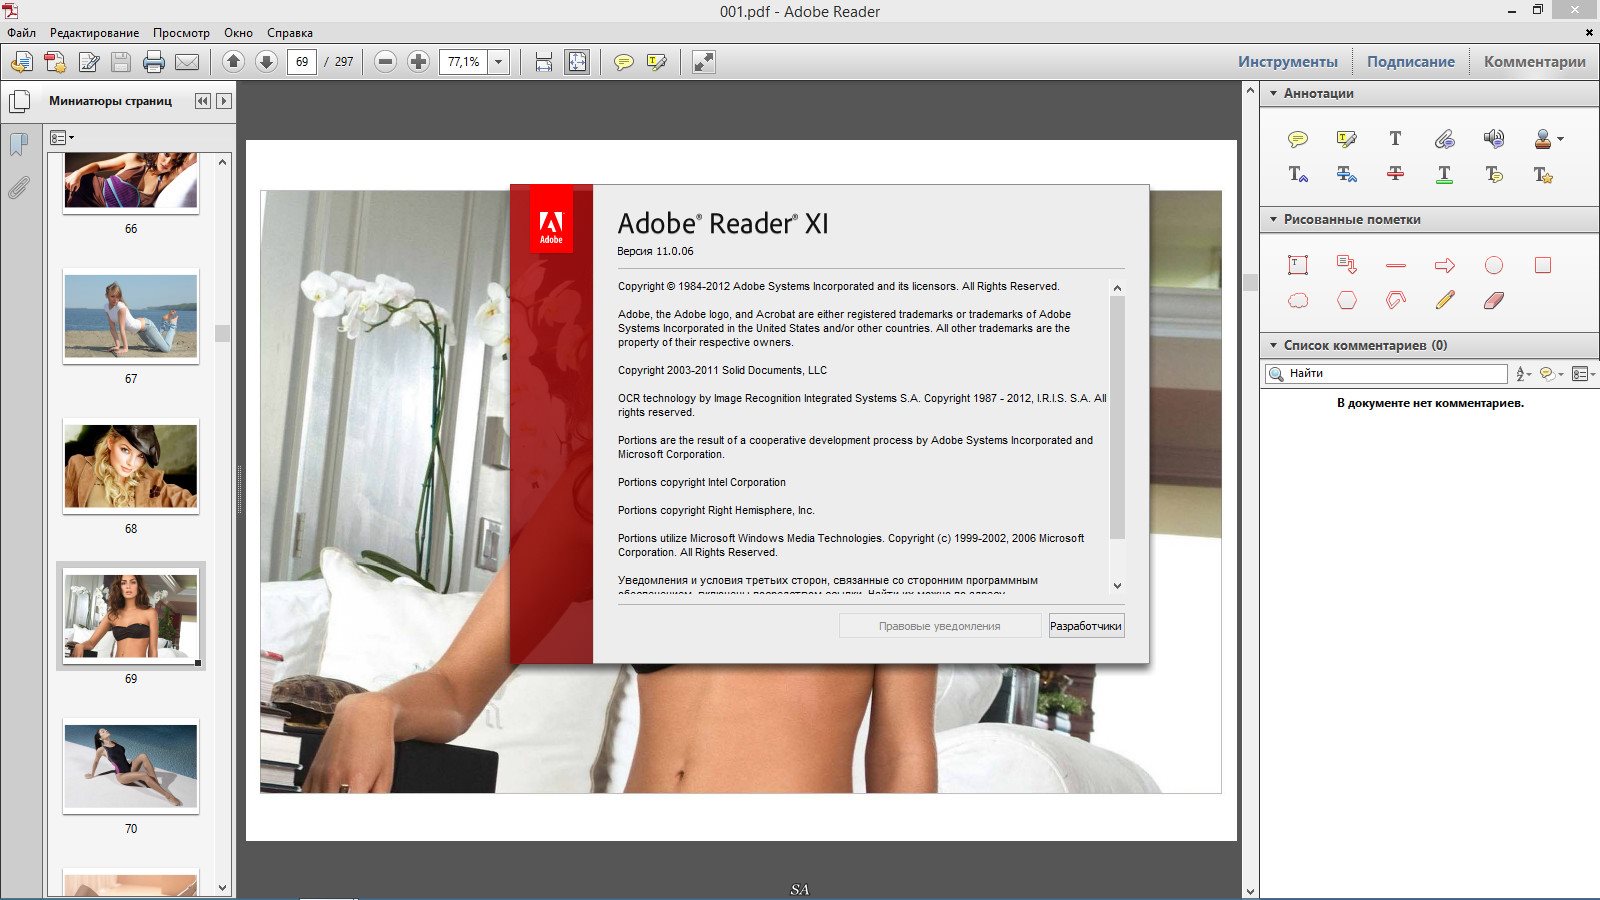The width and height of the screenshot is (1600, 900).
Task: Open Bookmarks panel icon
Action: point(18,145)
